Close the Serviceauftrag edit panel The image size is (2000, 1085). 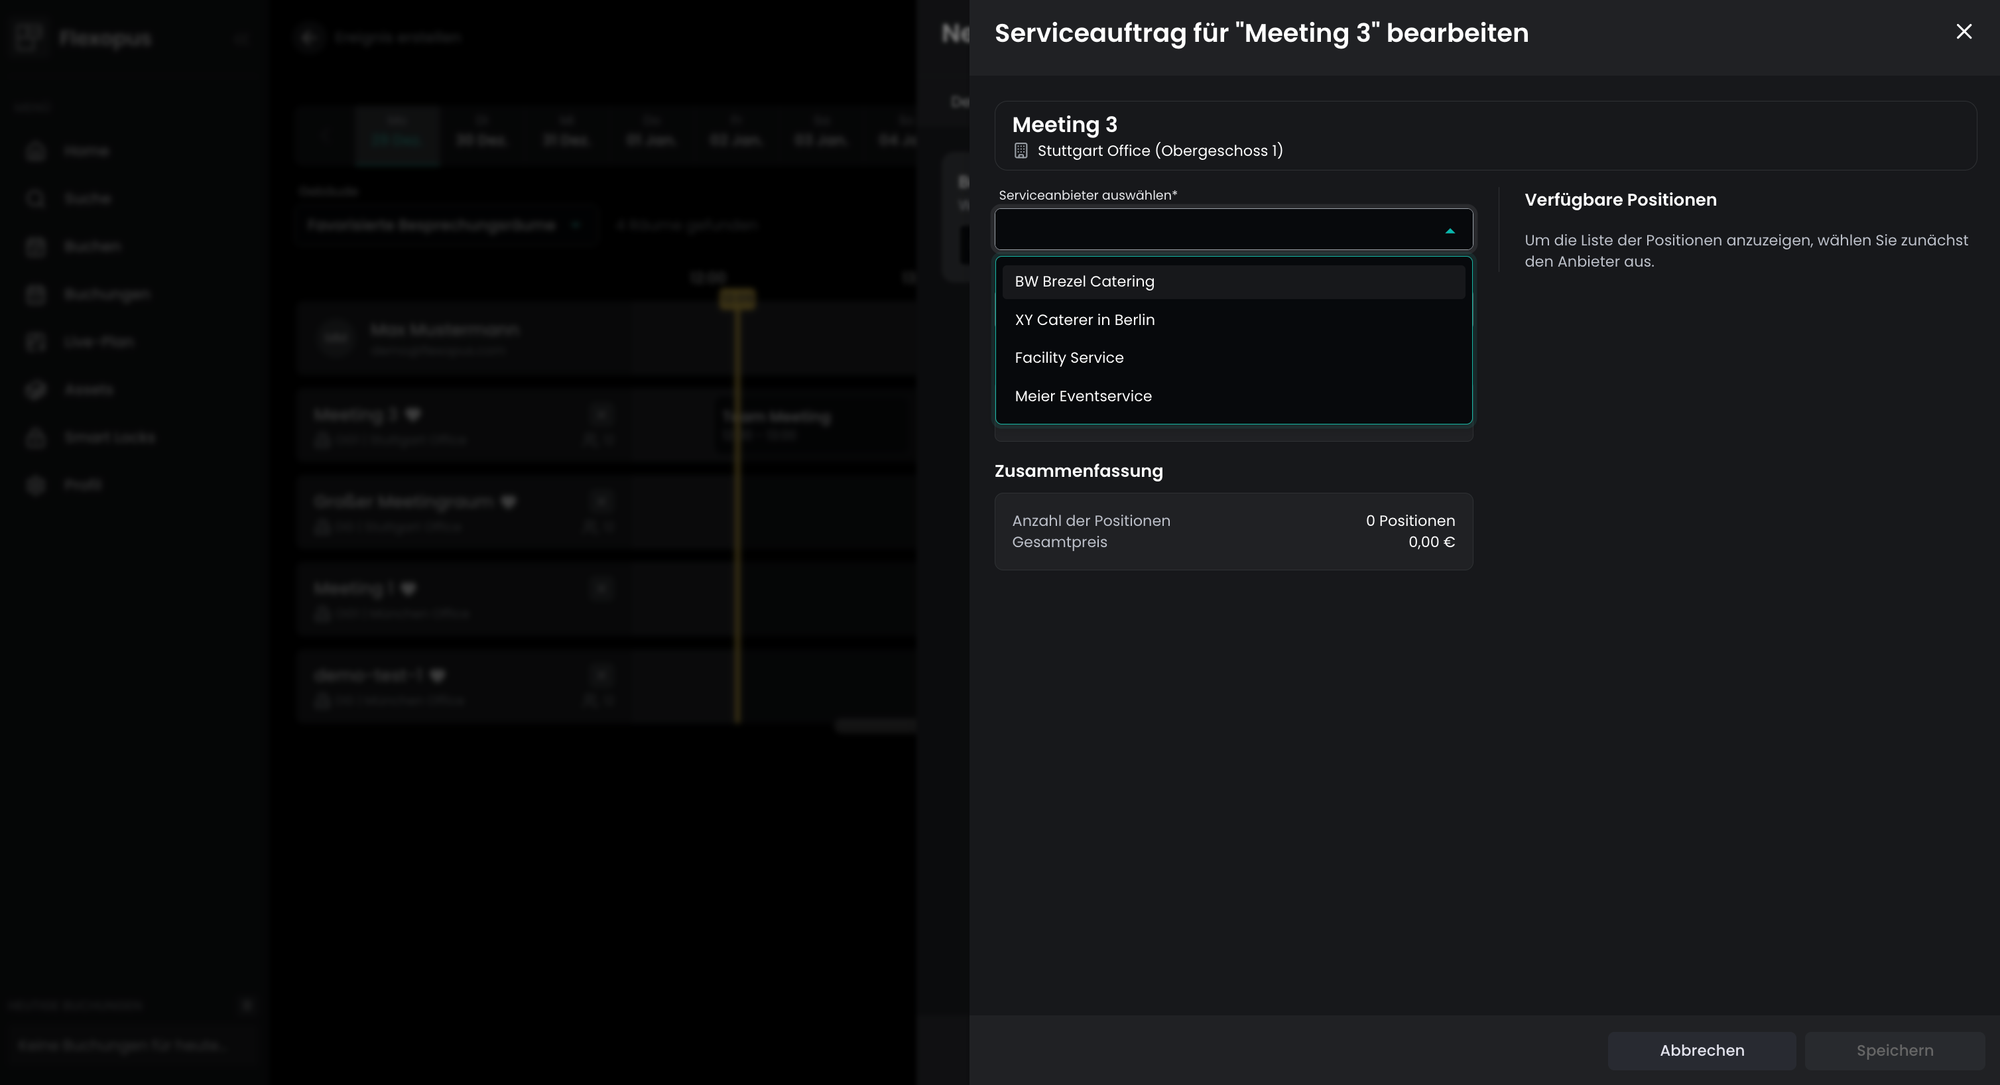pyautogui.click(x=1963, y=32)
